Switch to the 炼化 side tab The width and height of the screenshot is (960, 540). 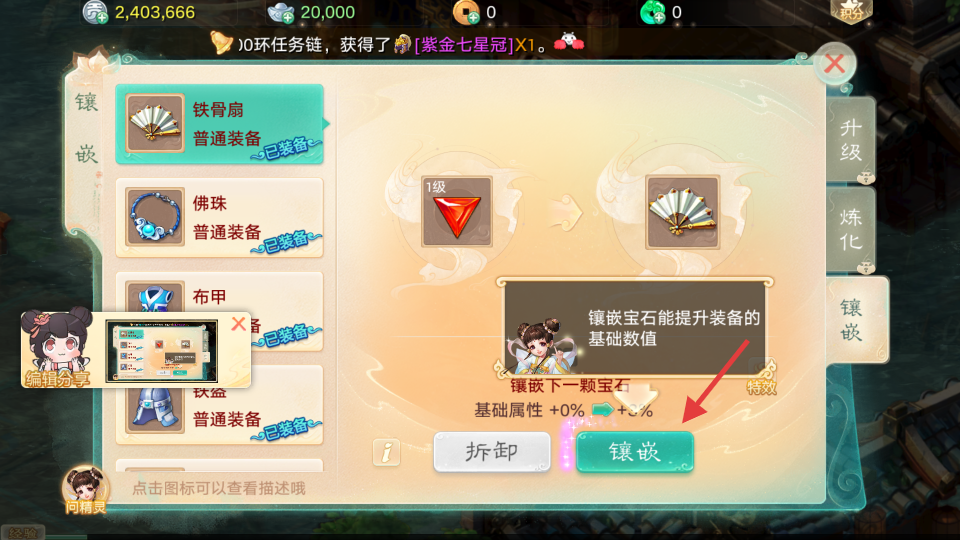851,230
